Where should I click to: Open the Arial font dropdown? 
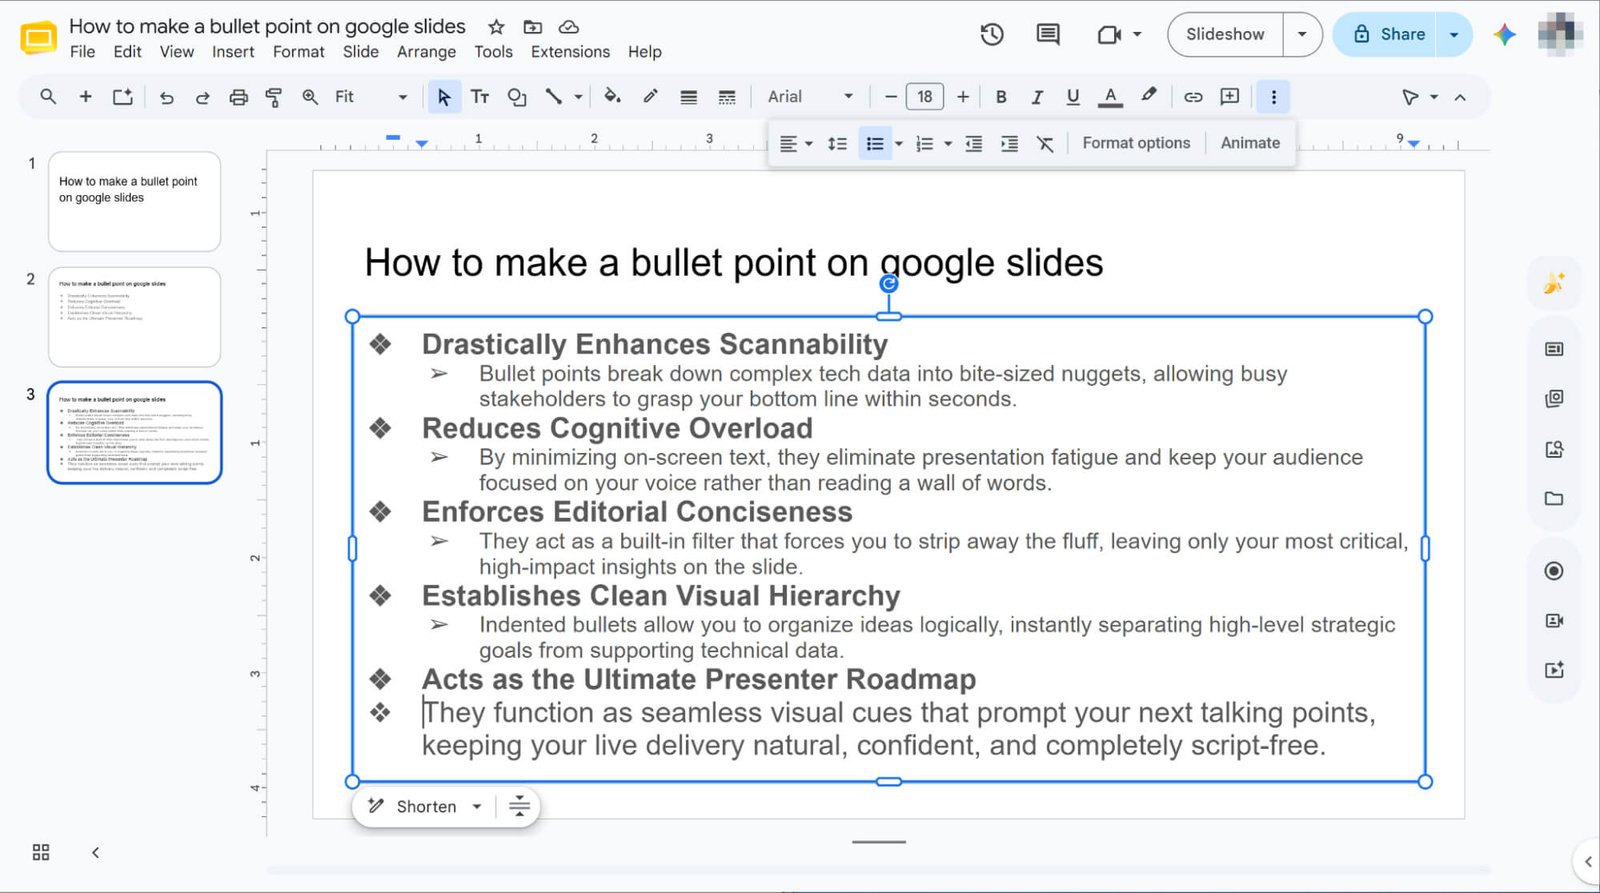click(810, 97)
